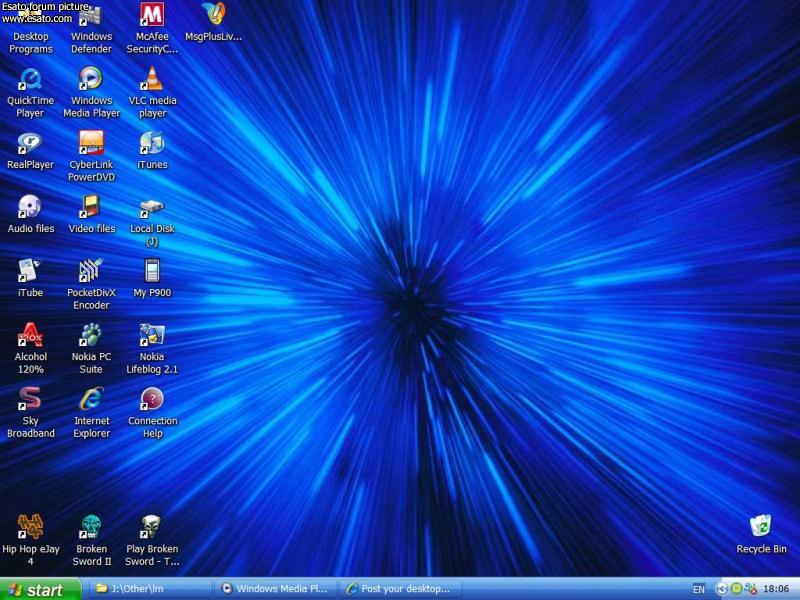The image size is (800, 600).
Task: Click the 18:06 system clock
Action: coord(776,589)
